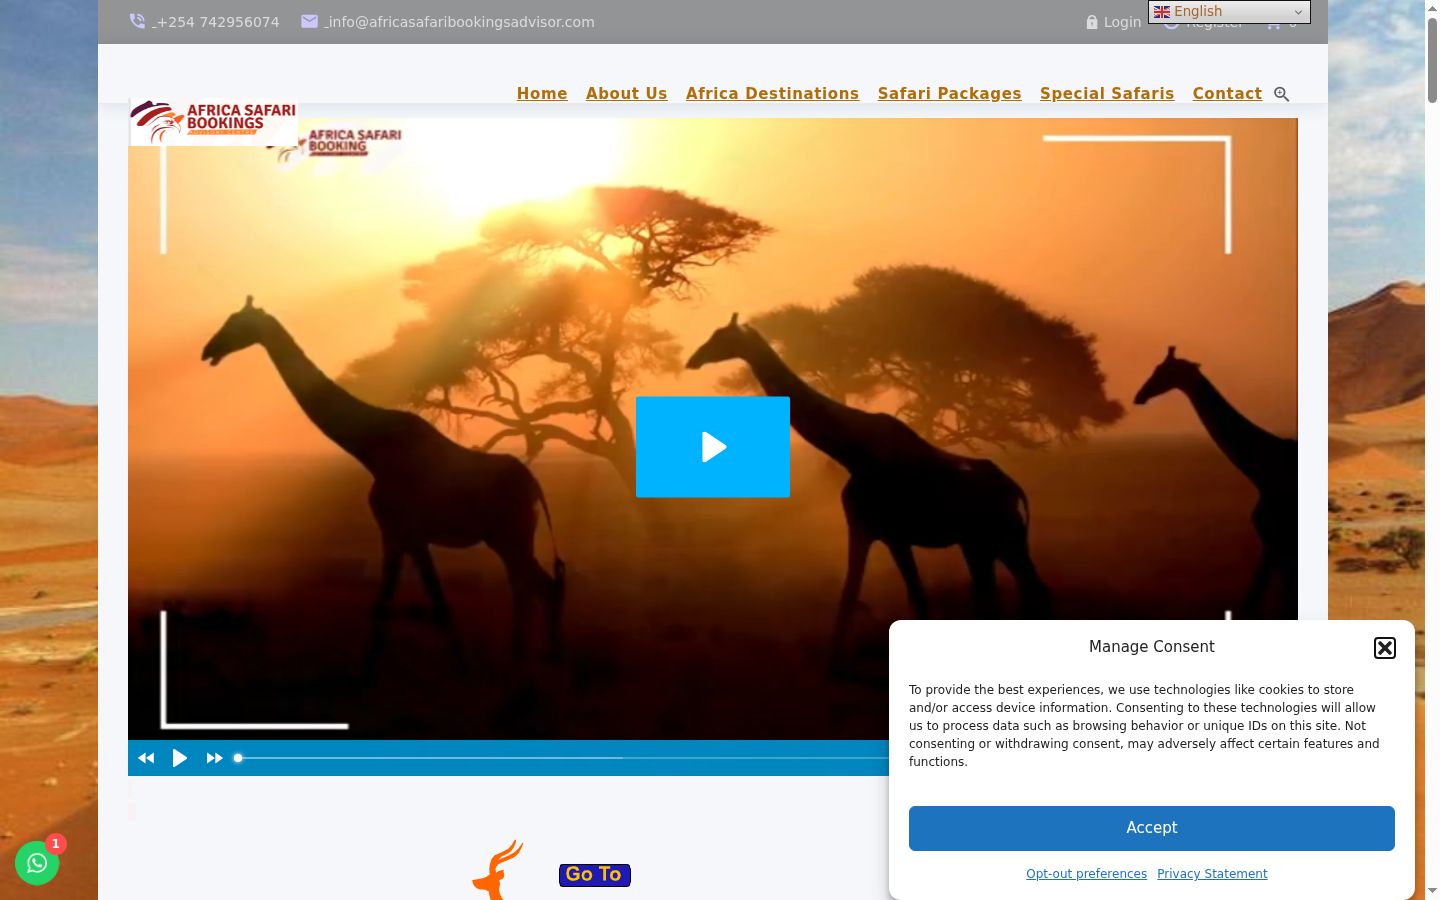Click the lock icon beside Login
Viewport: 1440px width, 900px height.
point(1092,22)
